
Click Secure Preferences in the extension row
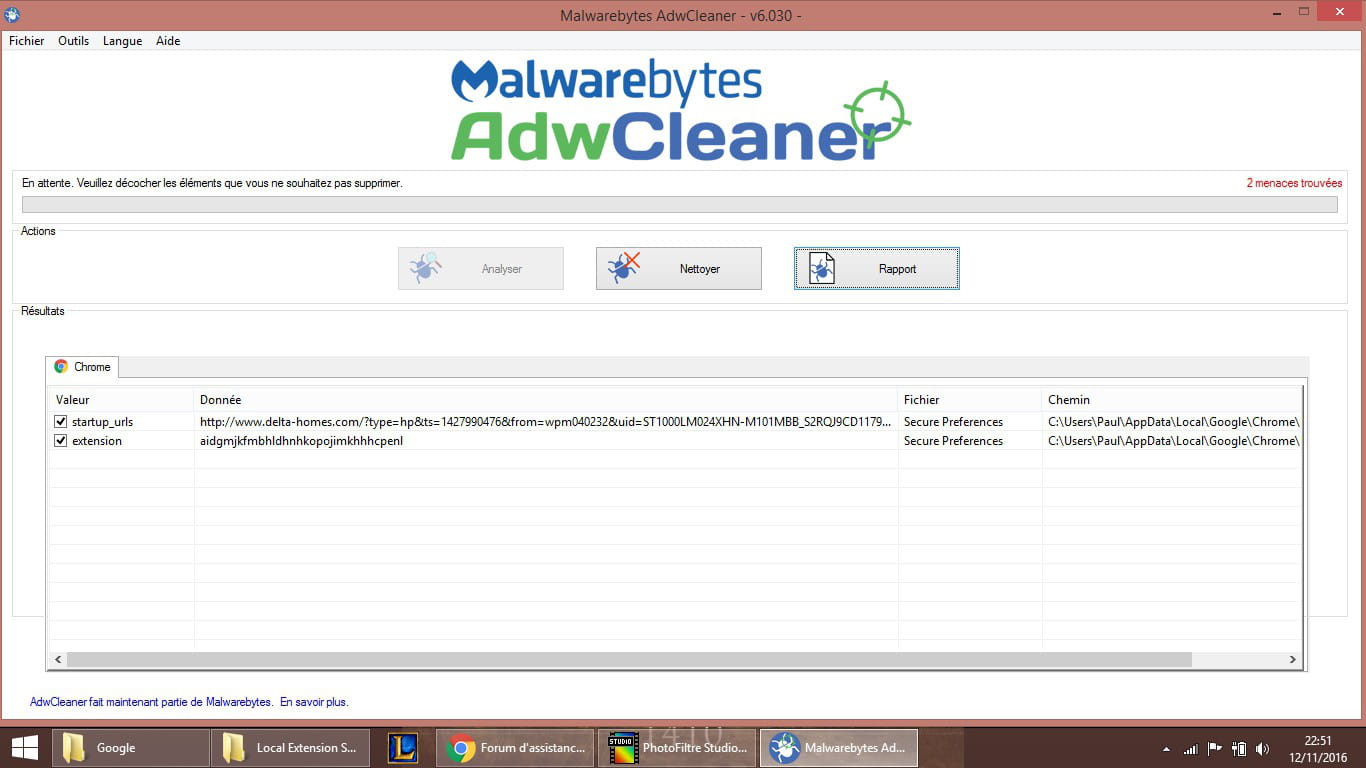point(953,441)
